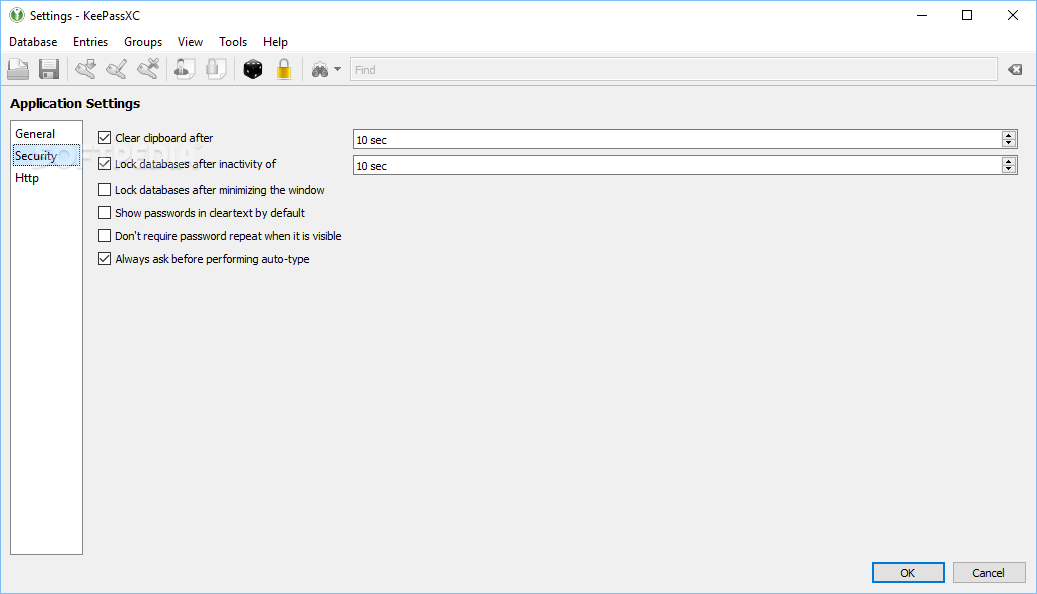Viewport: 1037px width, 594px height.
Task: Click the binoculars search icon
Action: (x=319, y=69)
